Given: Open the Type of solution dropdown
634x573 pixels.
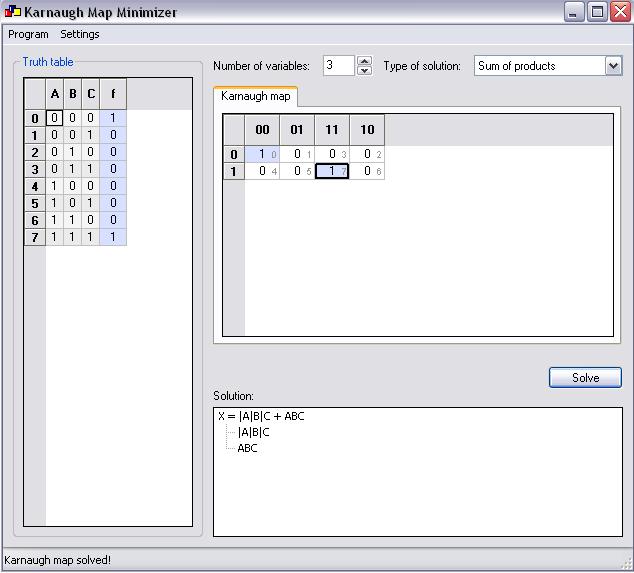Looking at the screenshot, I should point(613,66).
